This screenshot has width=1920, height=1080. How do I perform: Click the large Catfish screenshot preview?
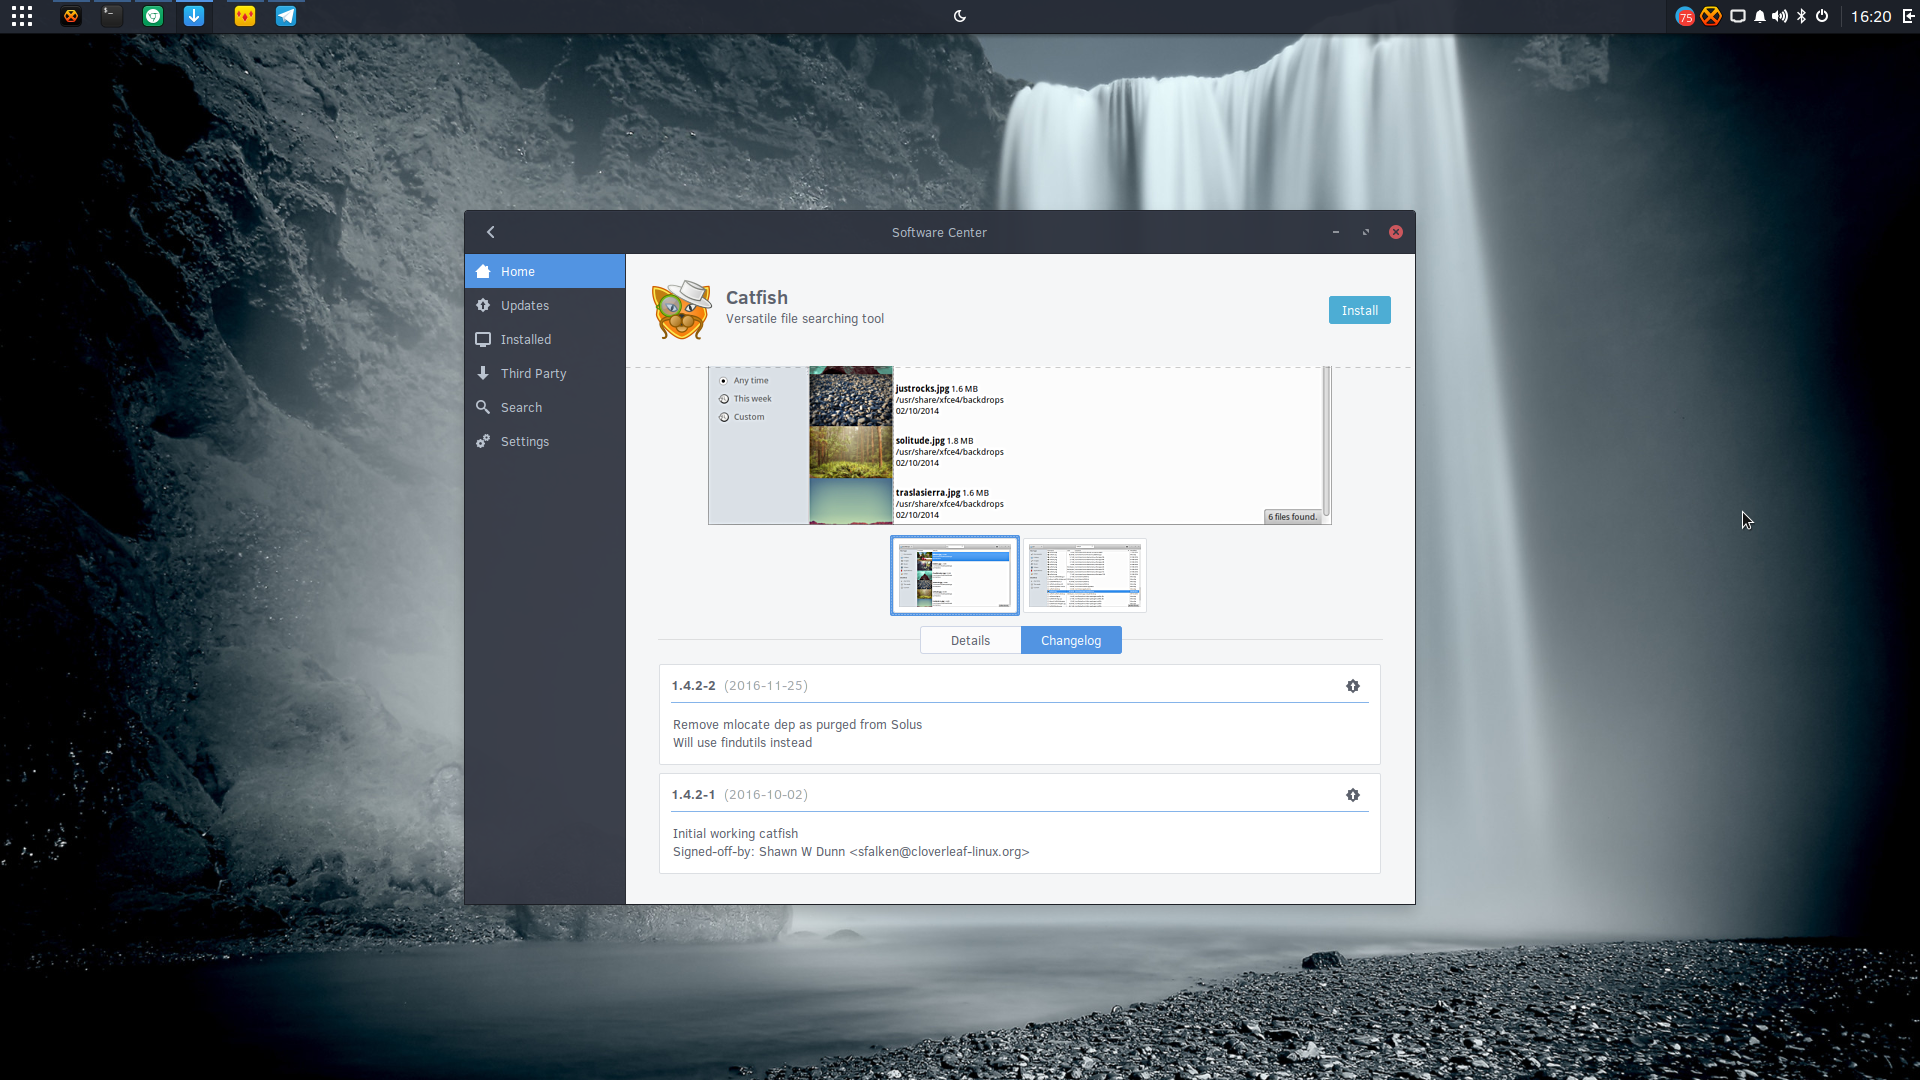1020,446
